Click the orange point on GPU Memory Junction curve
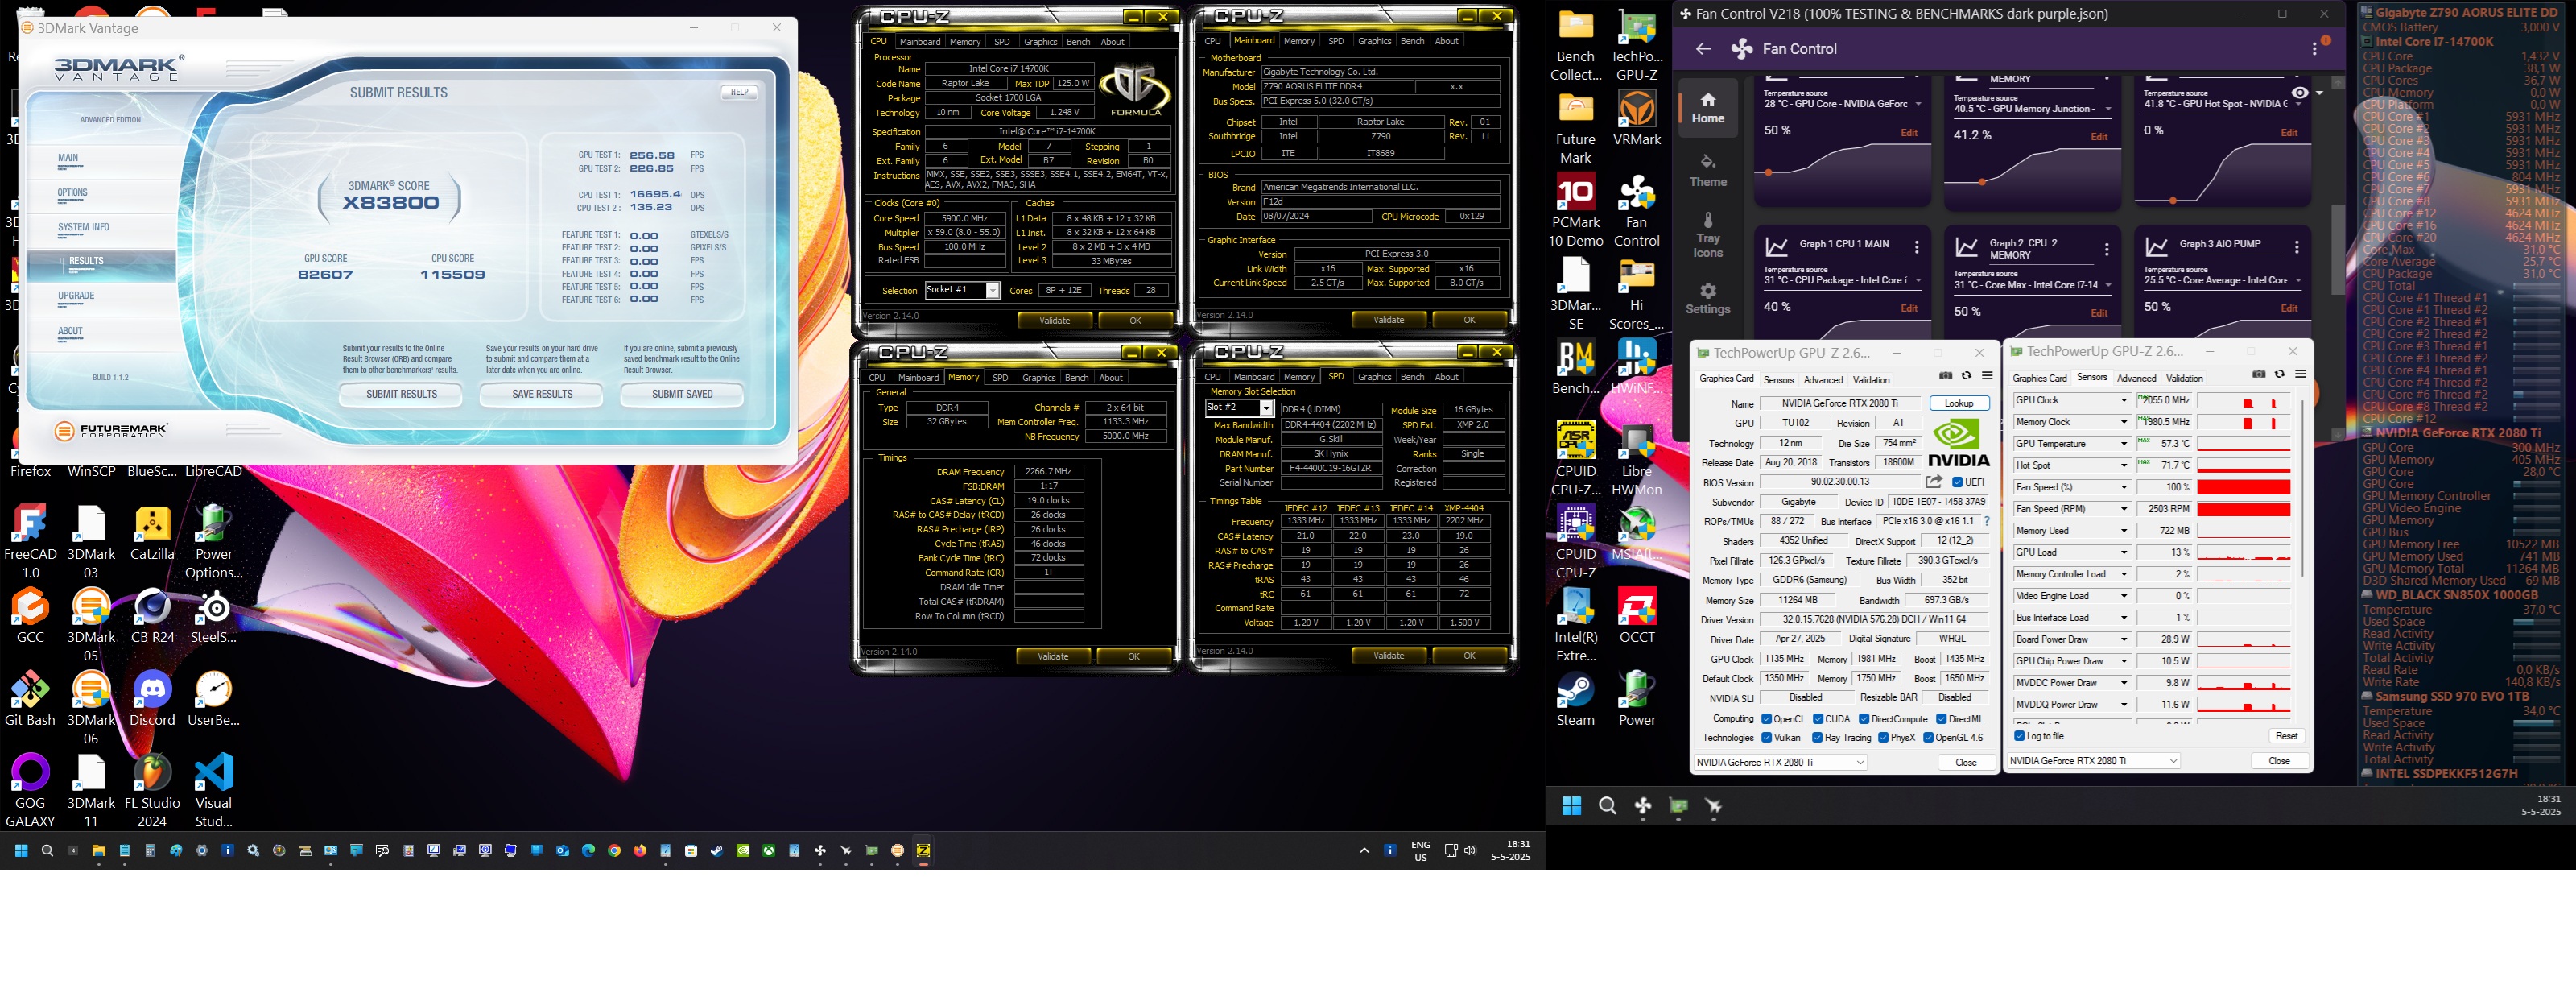The width and height of the screenshot is (2576, 993). pyautogui.click(x=1982, y=182)
